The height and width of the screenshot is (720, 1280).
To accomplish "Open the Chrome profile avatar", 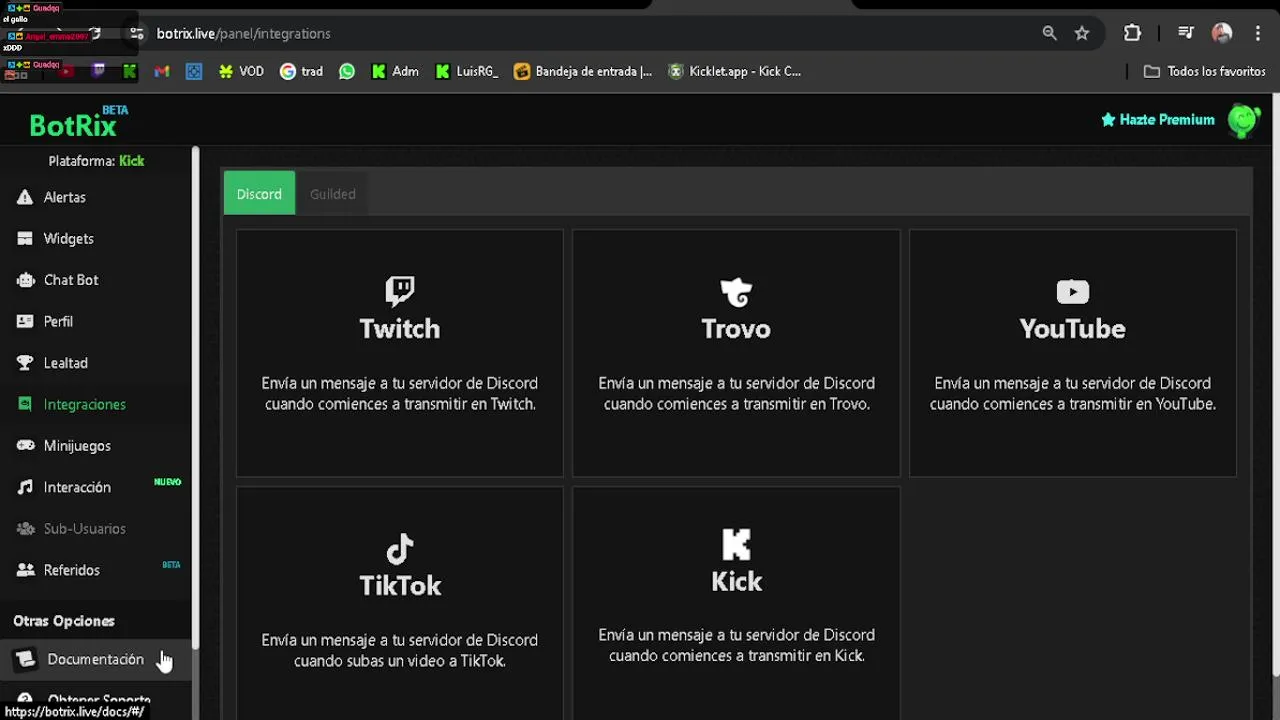I will pos(1222,33).
